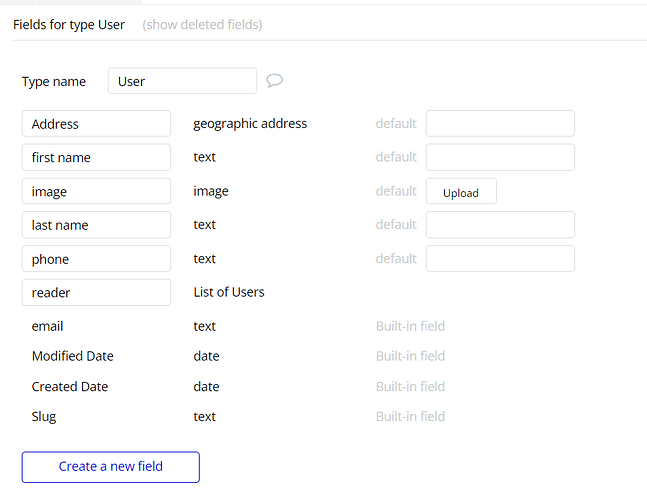Viewport: 647px width, 500px height.
Task: Click the List of Users type label
Action: click(x=229, y=293)
